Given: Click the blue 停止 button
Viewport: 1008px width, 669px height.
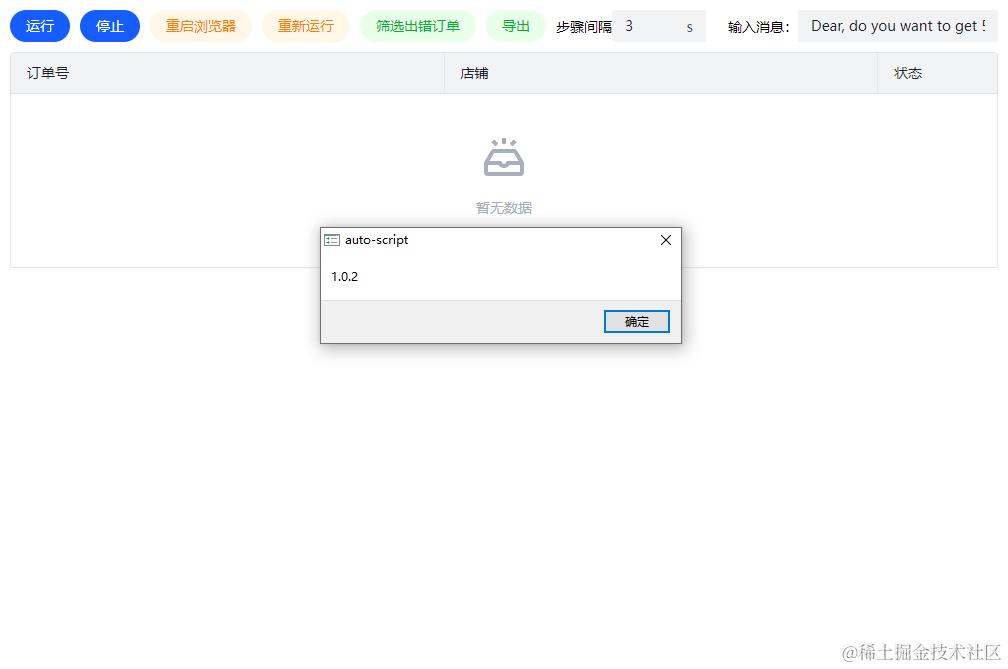Looking at the screenshot, I should pyautogui.click(x=110, y=26).
